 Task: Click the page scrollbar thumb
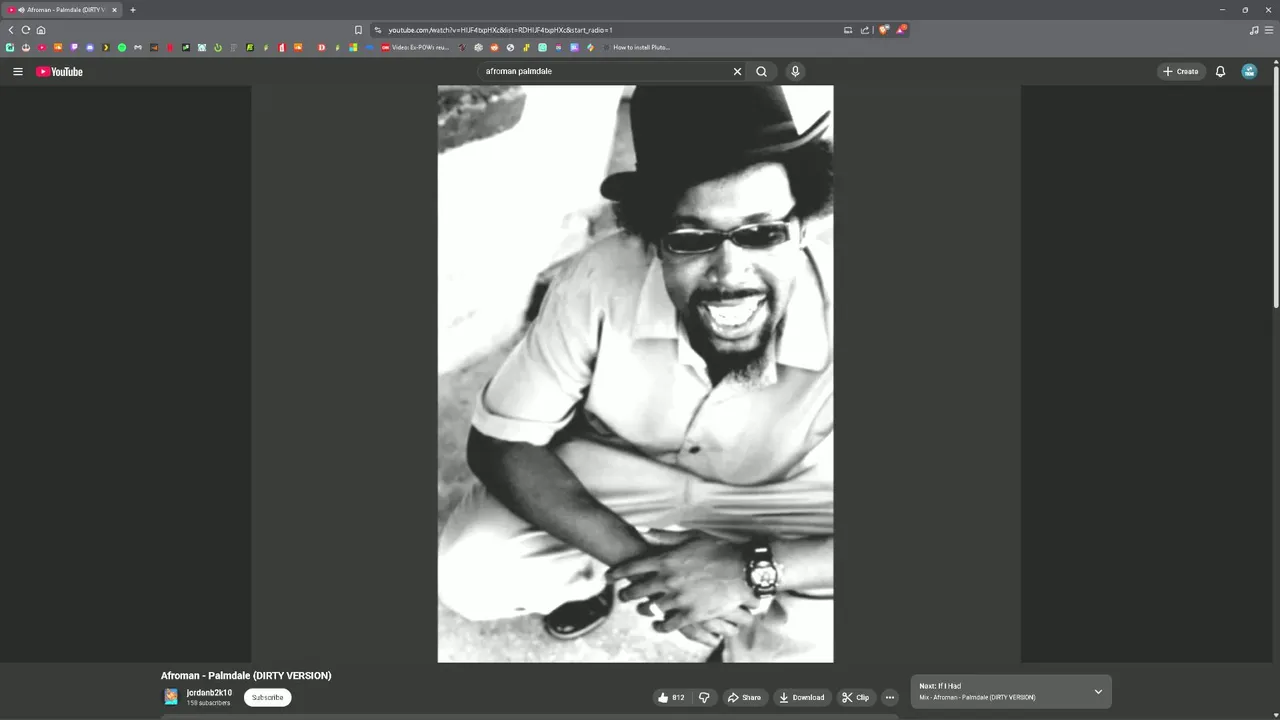[x=1275, y=186]
